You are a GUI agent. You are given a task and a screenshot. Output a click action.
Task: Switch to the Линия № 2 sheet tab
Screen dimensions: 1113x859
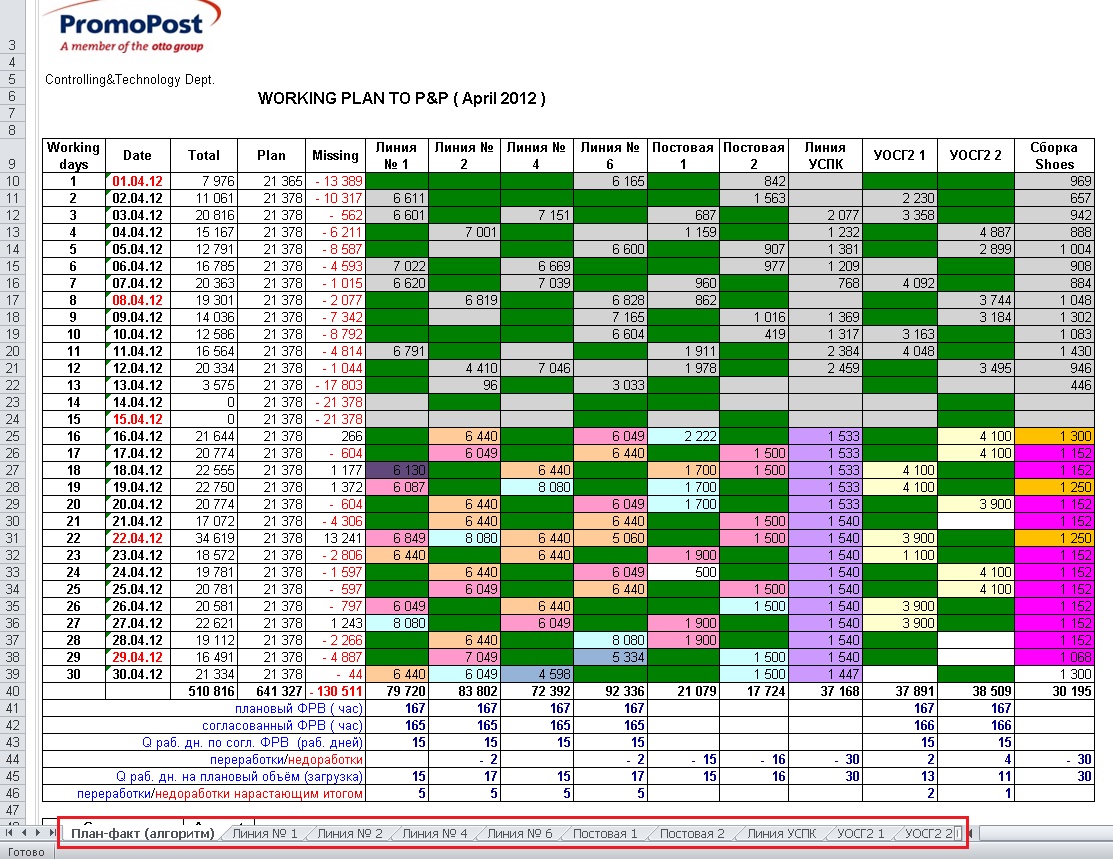click(350, 833)
